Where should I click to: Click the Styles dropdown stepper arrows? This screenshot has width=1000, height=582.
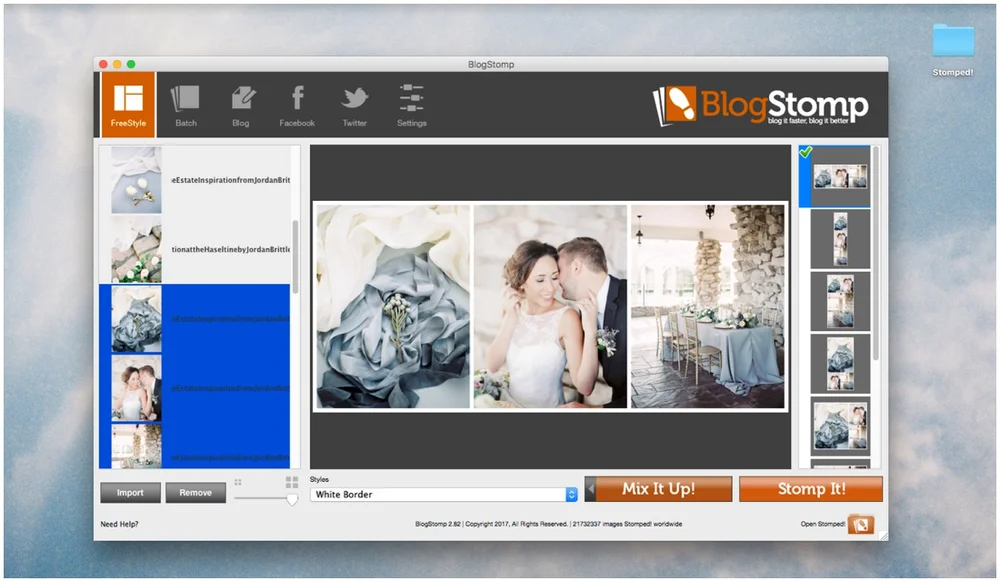[x=570, y=493]
